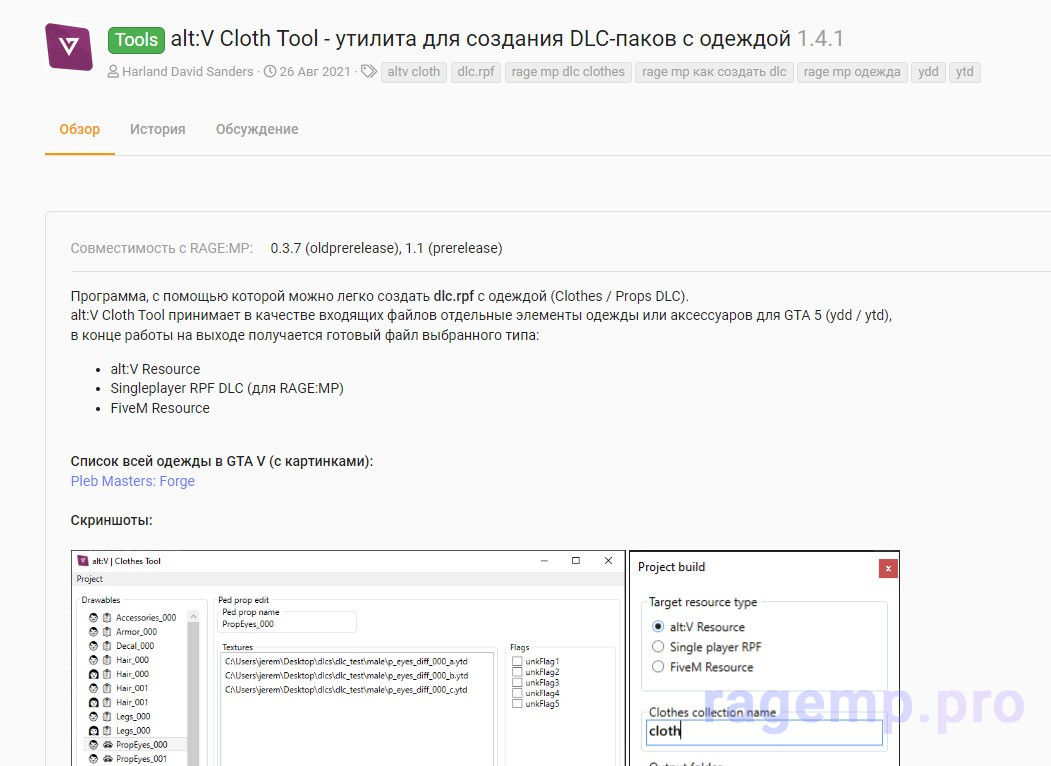The image size is (1051, 766).
Task: Click the dlc.rpf tag
Action: point(476,72)
